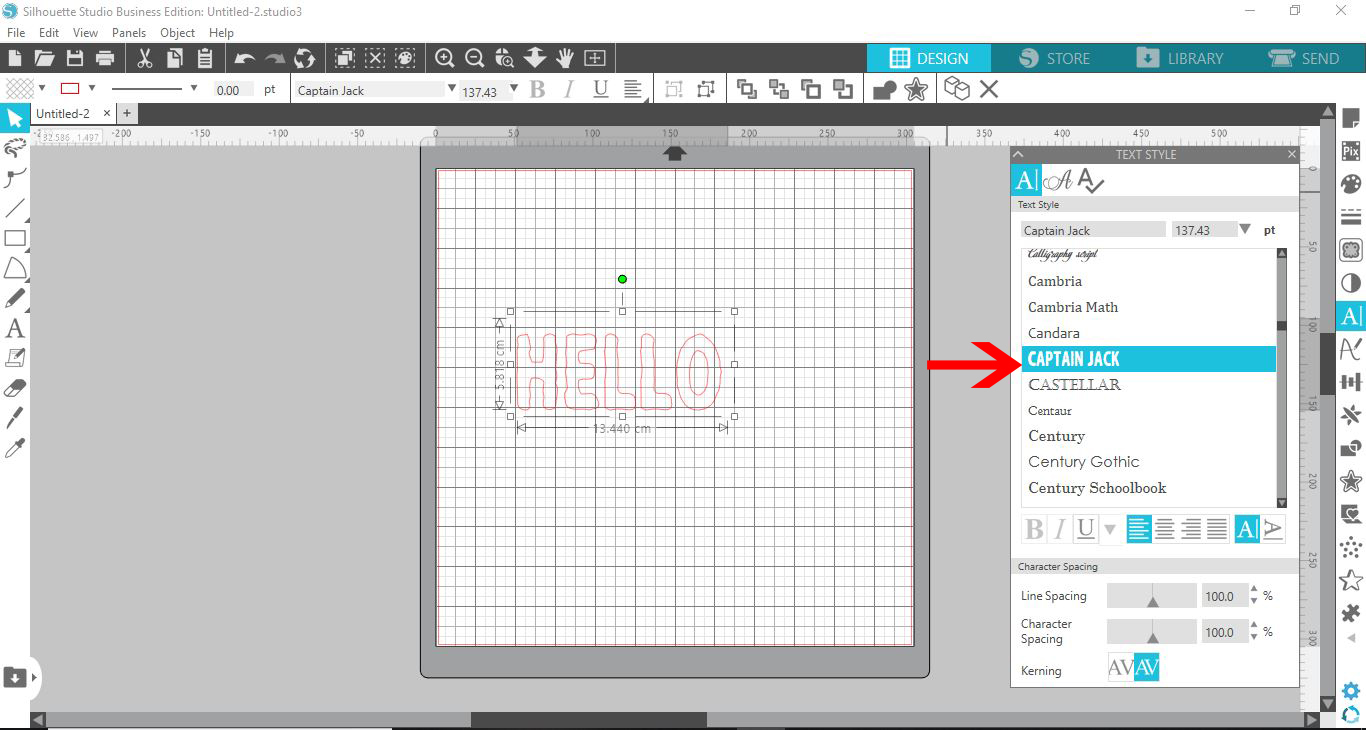Open the font size dropdown in the Text Style panel
This screenshot has width=1366, height=730.
[x=1245, y=229]
